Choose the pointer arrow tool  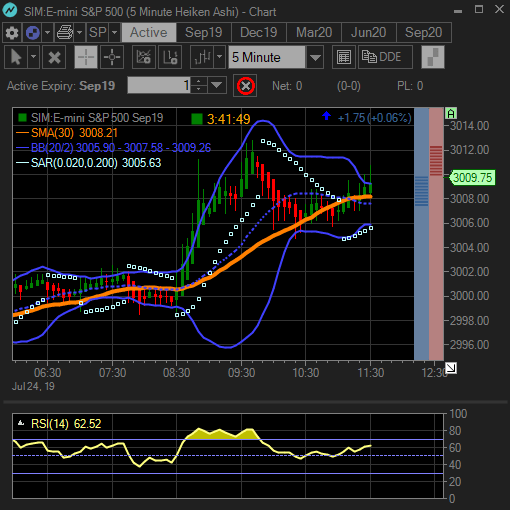[16, 57]
